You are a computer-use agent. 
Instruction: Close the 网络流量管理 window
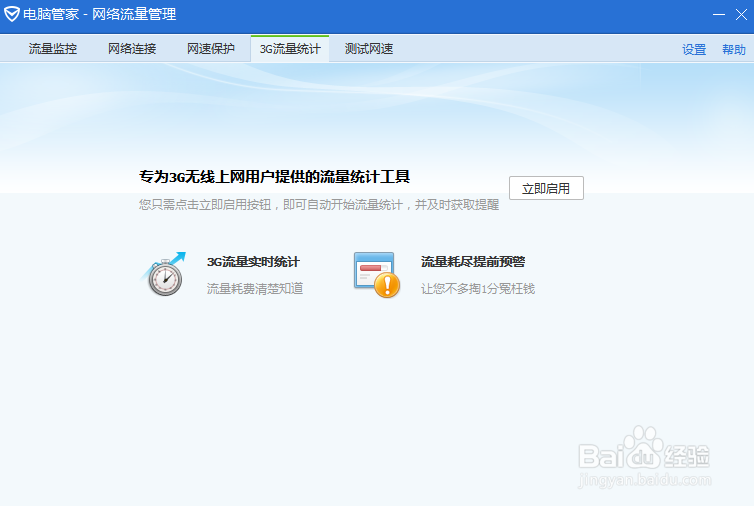[x=741, y=14]
